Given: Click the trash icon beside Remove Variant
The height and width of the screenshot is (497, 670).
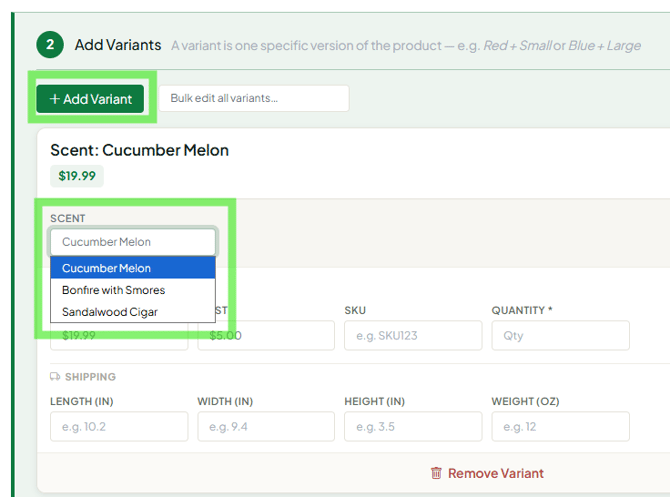Looking at the screenshot, I should coord(436,473).
